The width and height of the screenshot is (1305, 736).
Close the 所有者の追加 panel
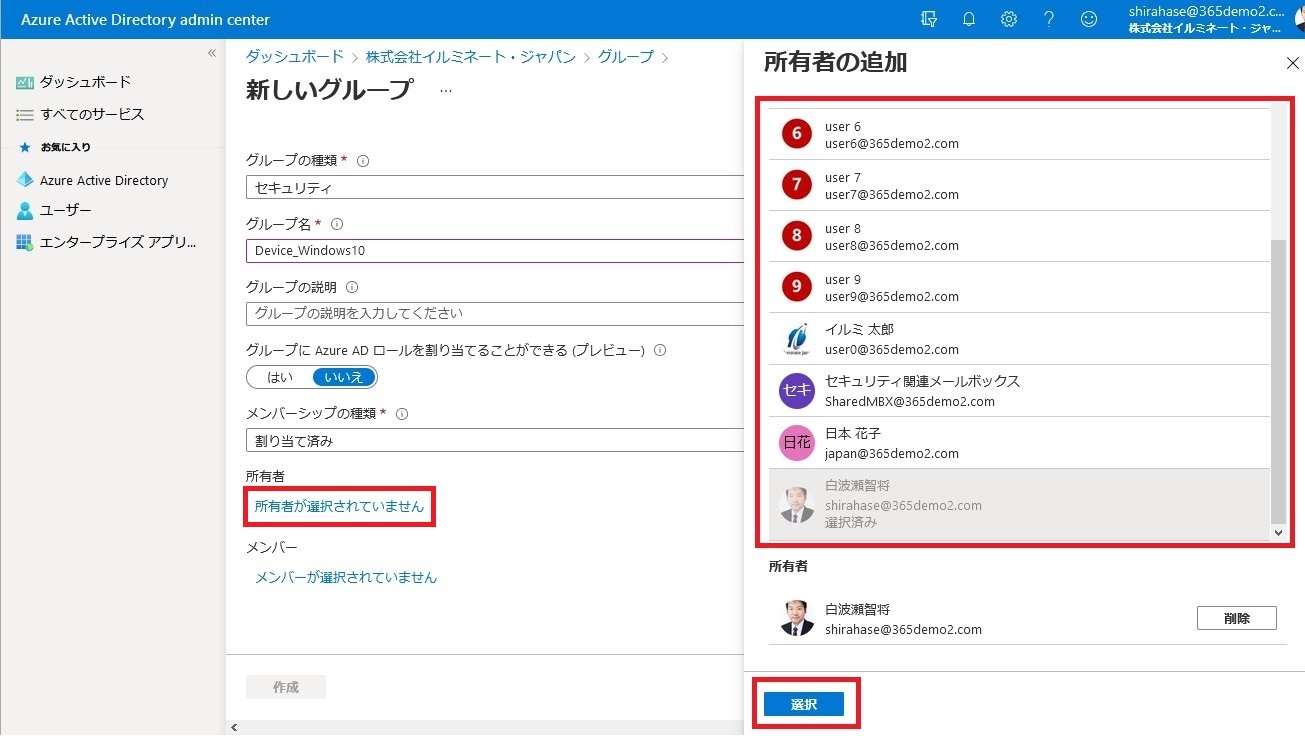(1291, 63)
